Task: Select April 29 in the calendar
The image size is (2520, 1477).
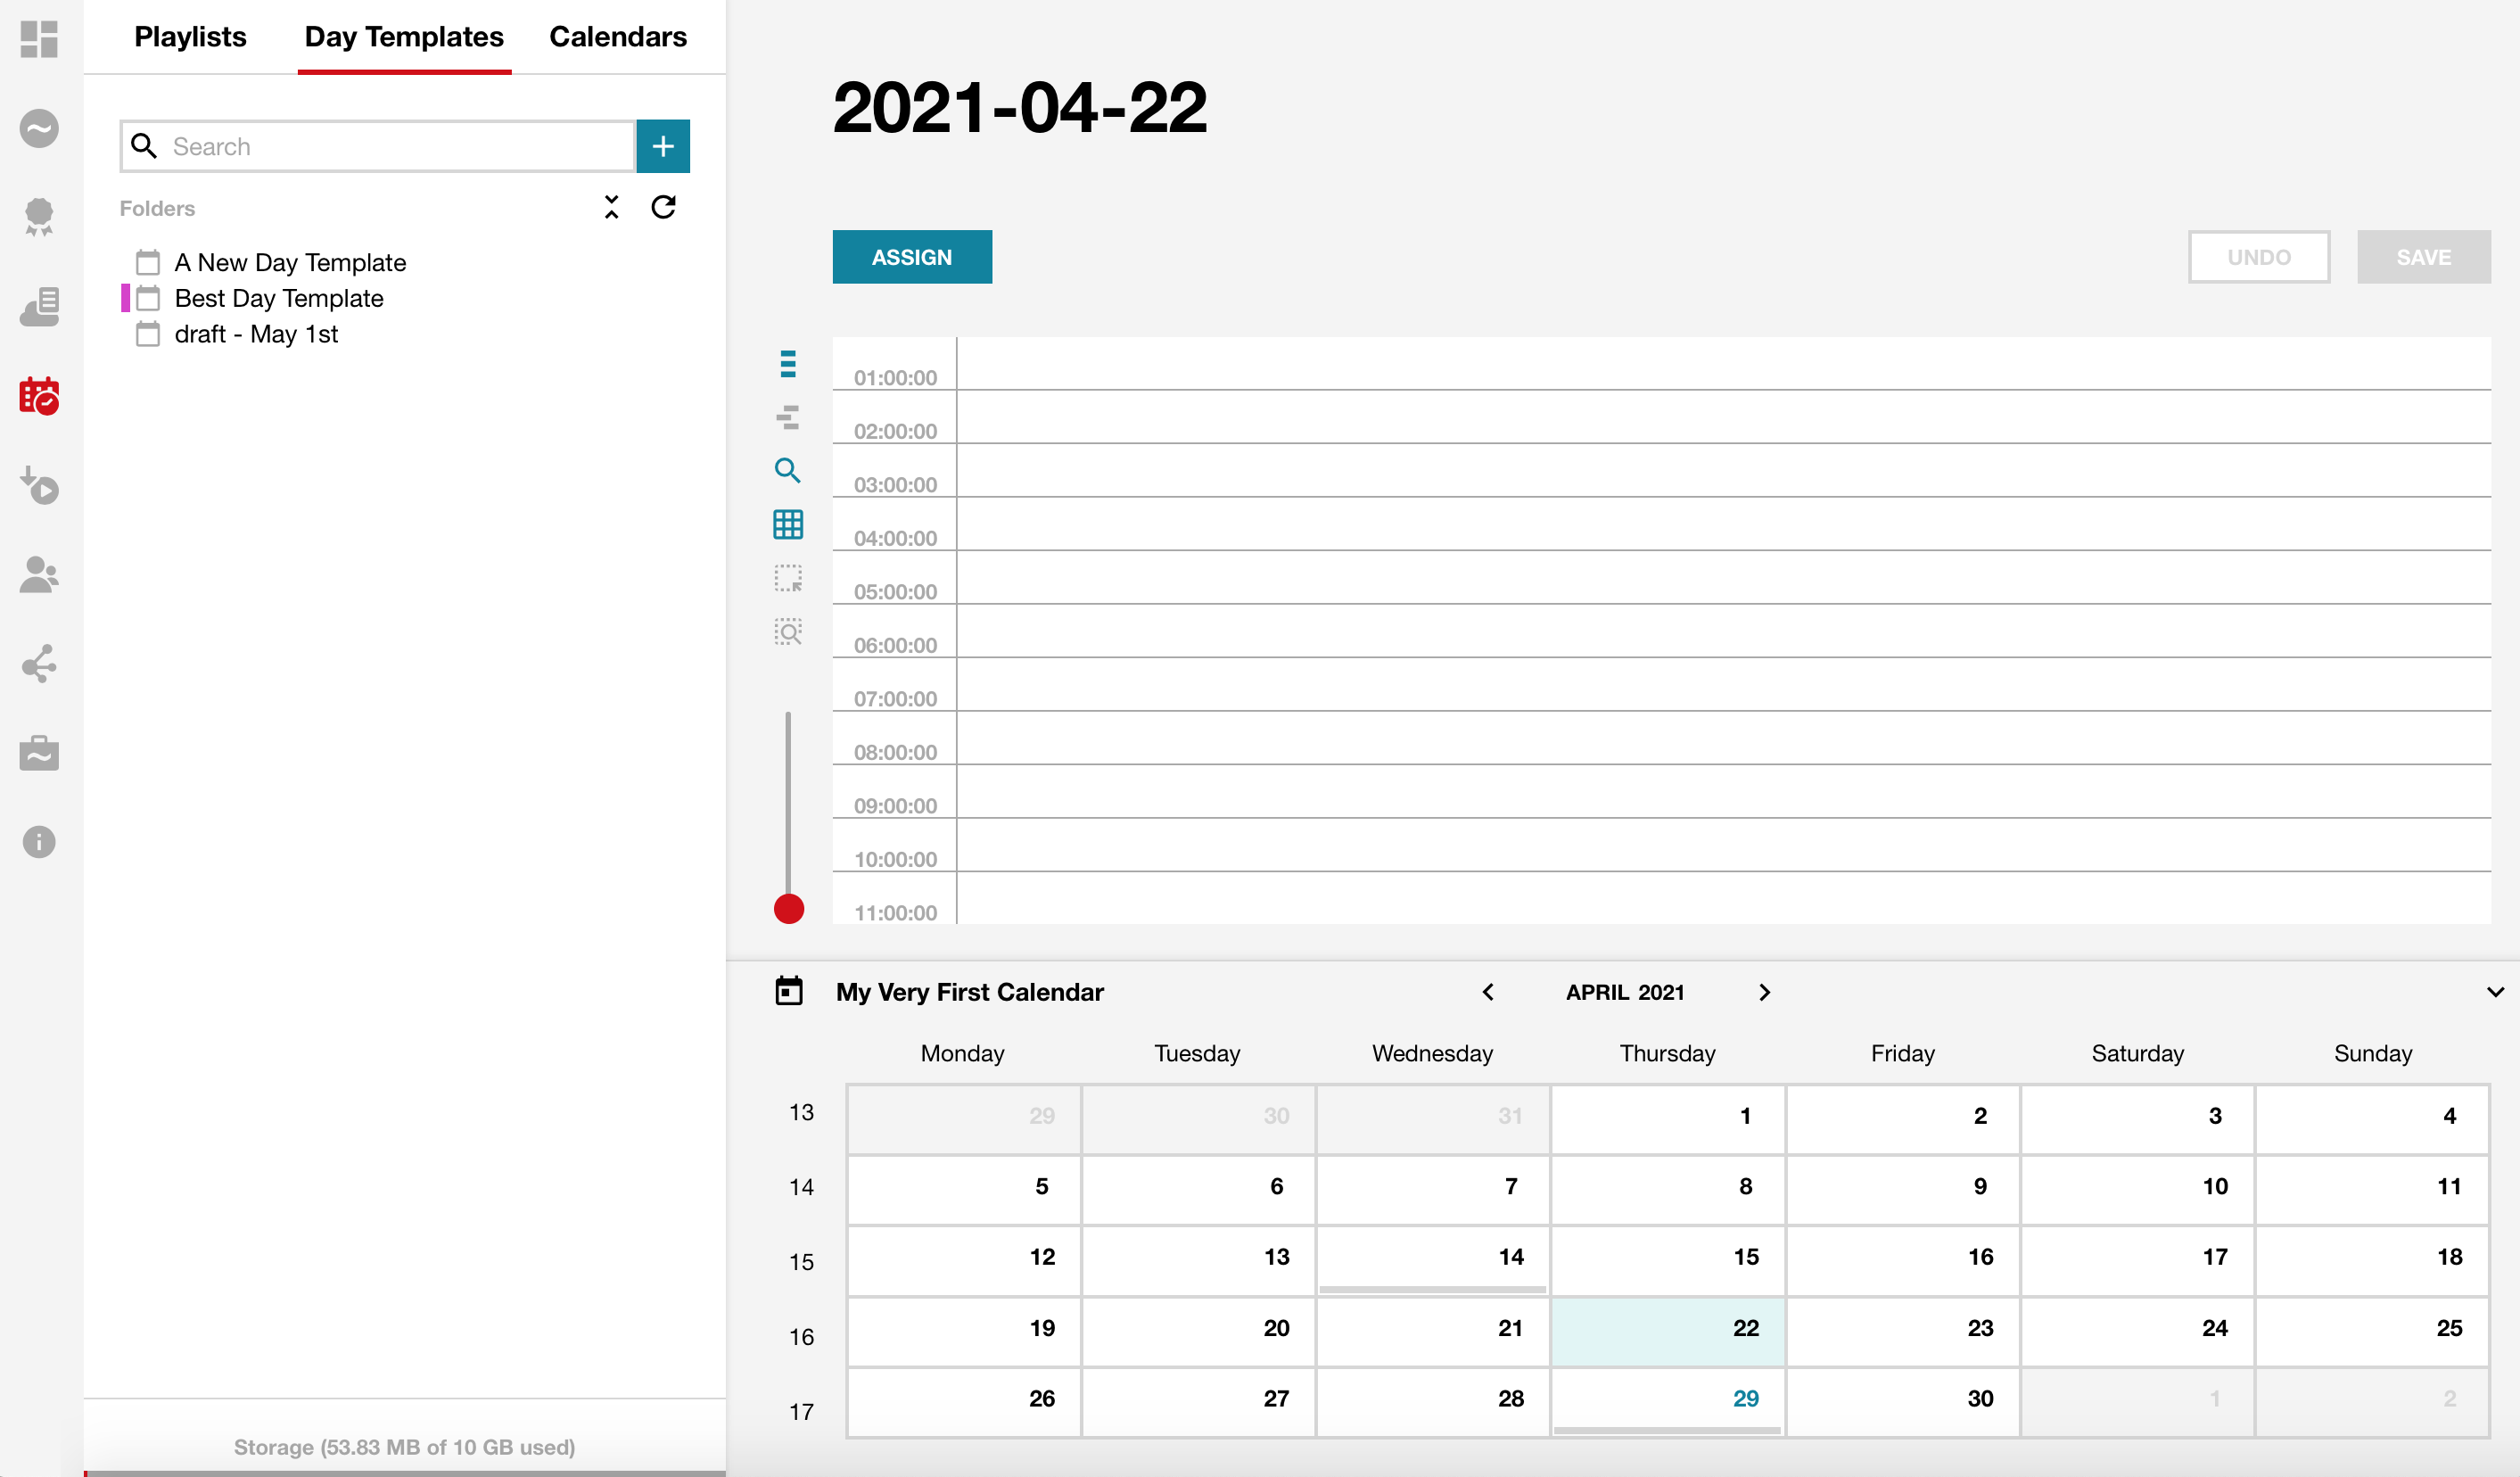Action: click(x=1667, y=1402)
